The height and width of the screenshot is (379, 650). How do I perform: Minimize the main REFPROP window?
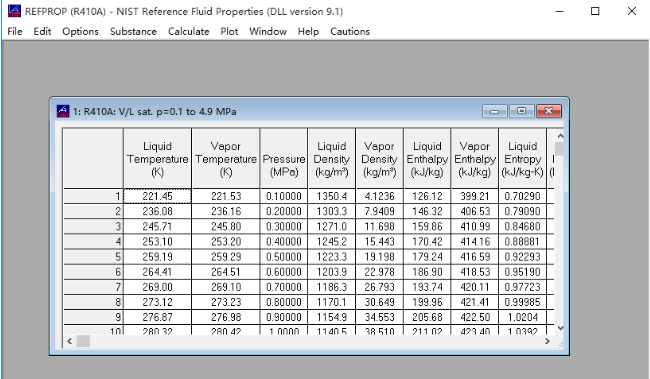pyautogui.click(x=560, y=11)
